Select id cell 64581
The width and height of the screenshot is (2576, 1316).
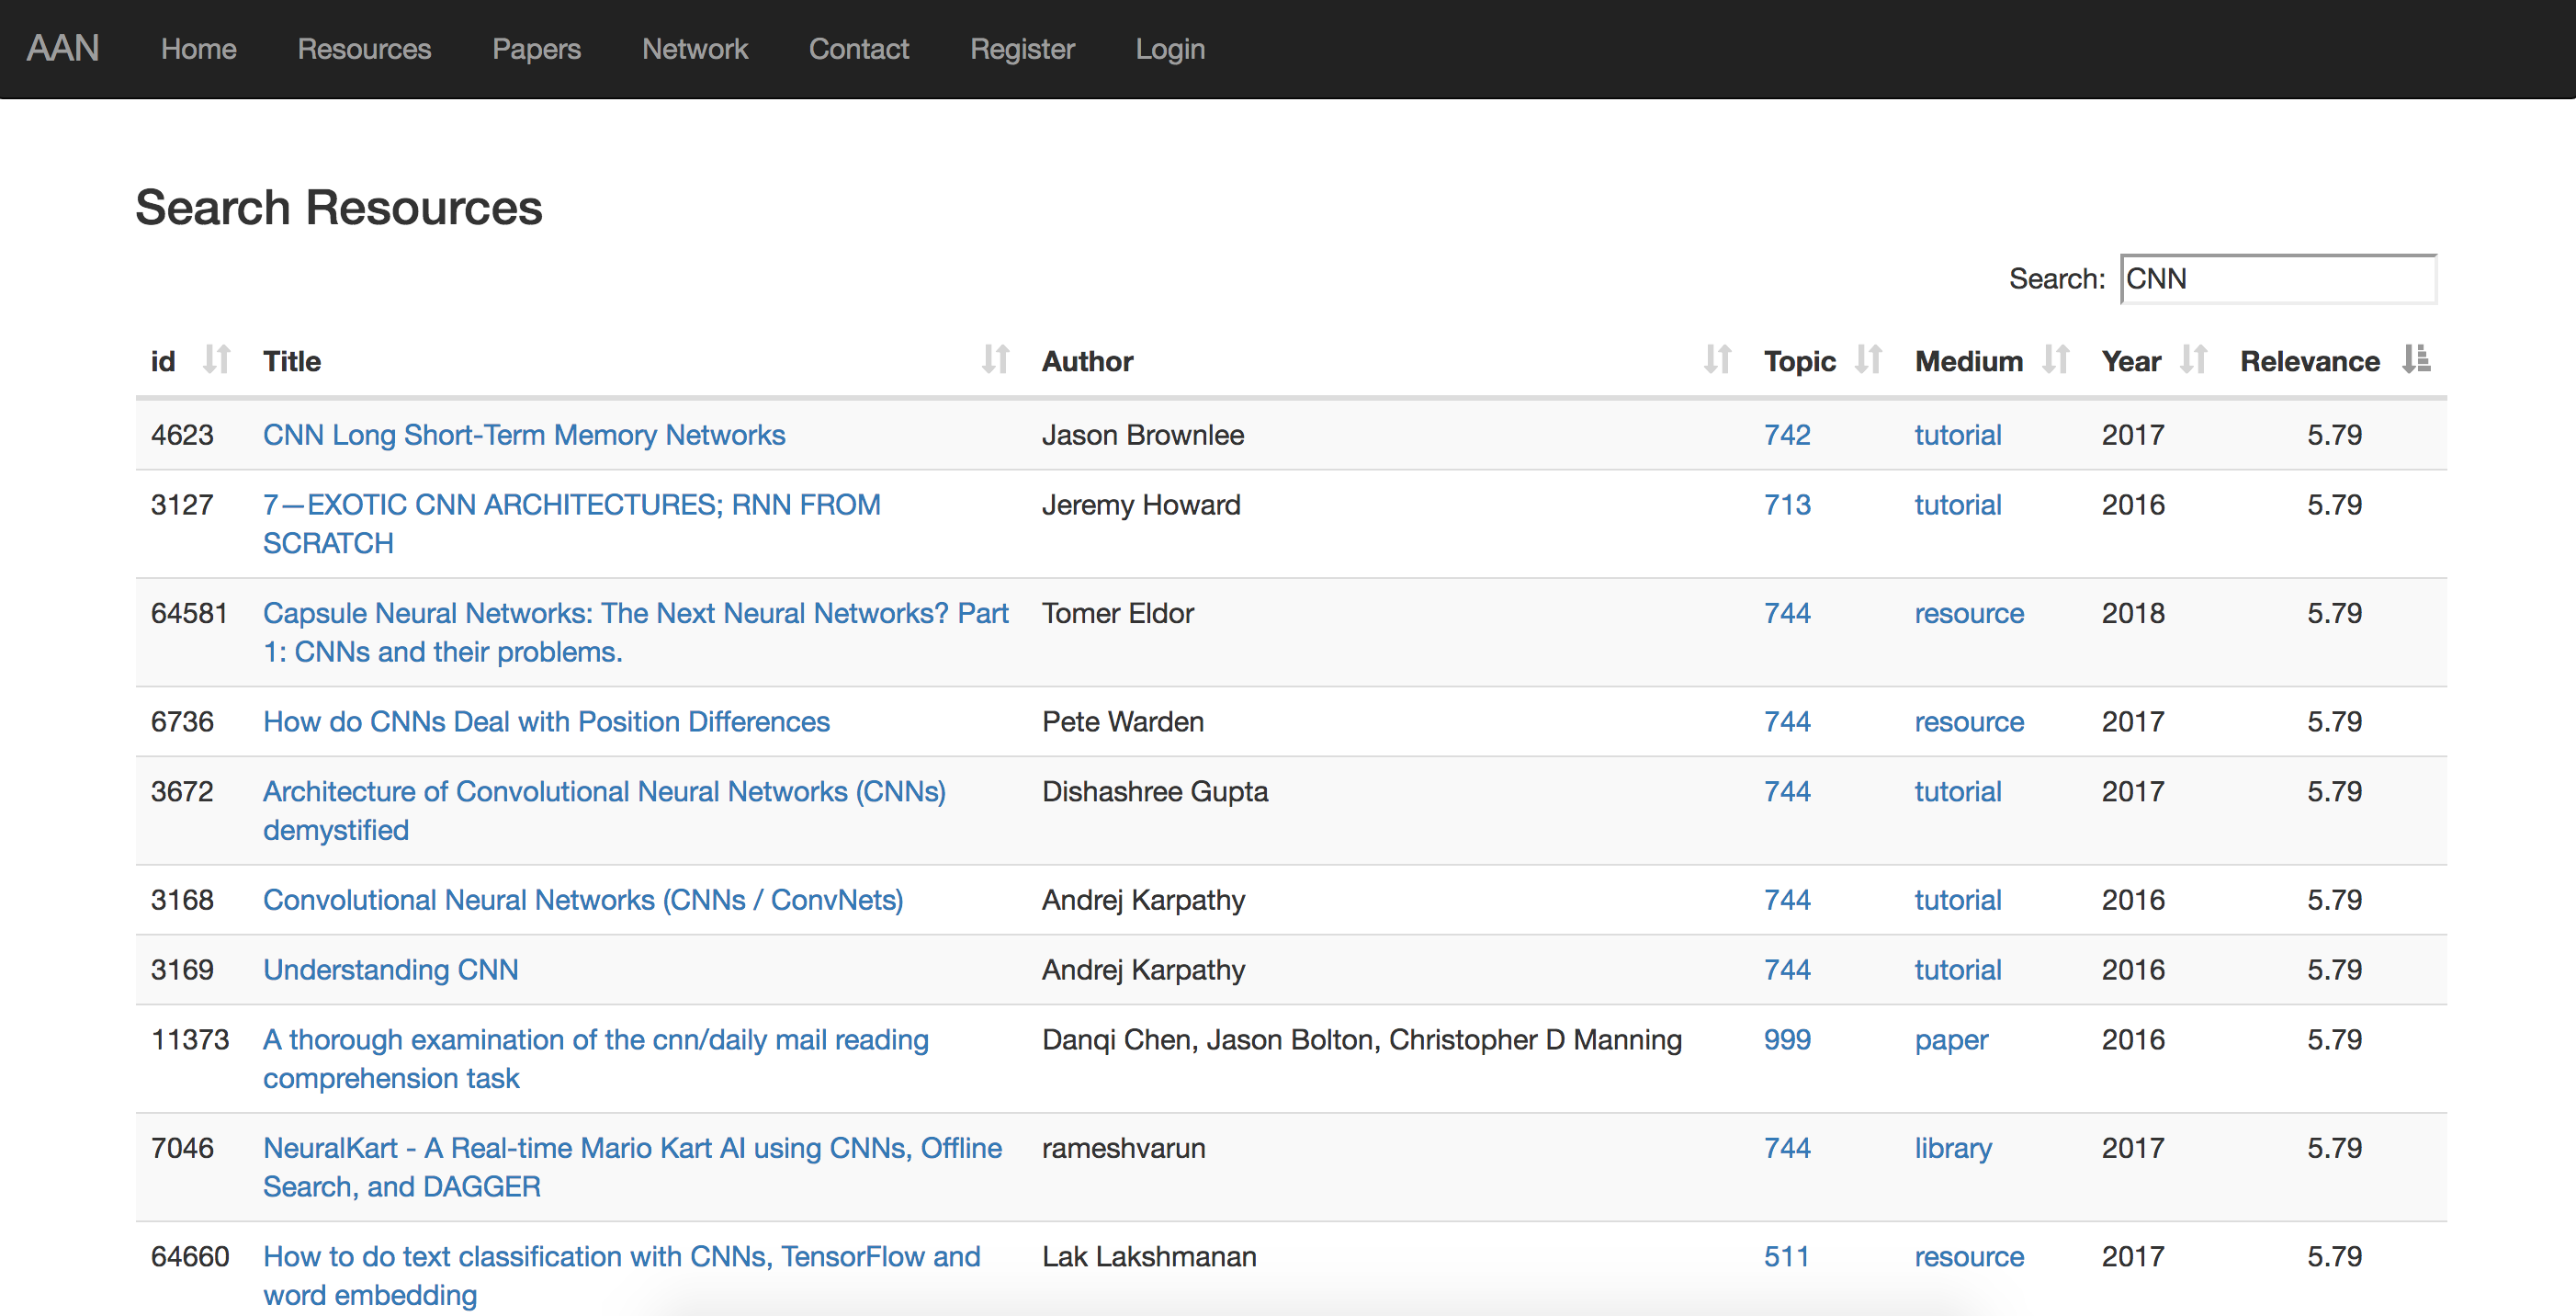pos(189,614)
